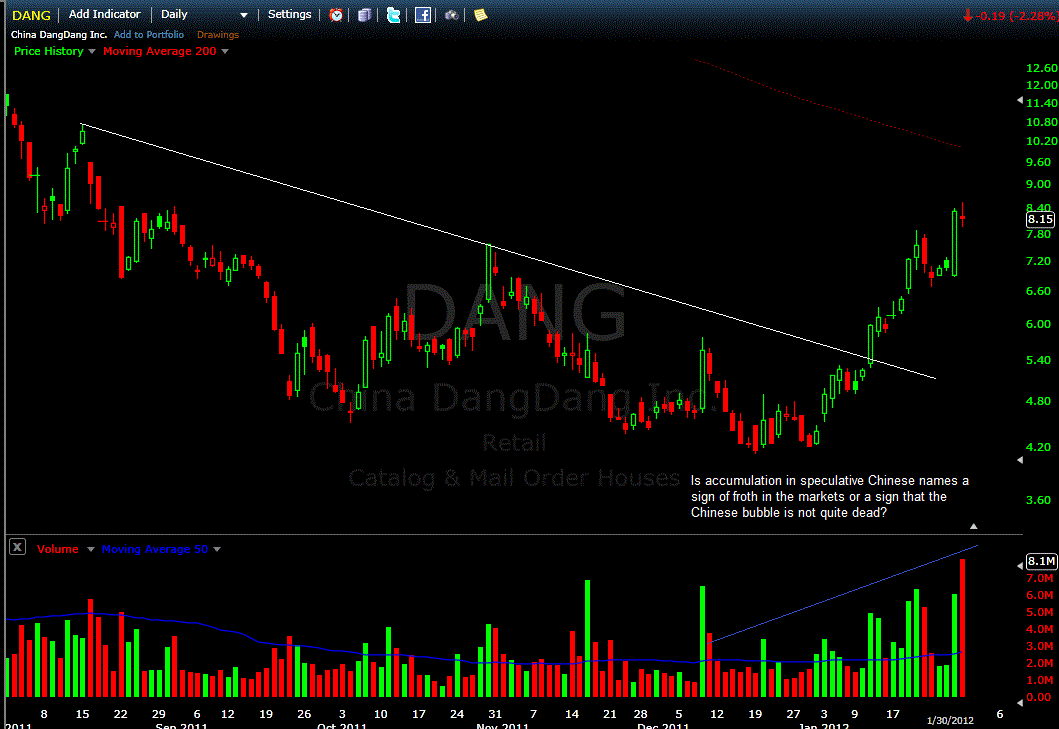Open the Add Indicator menu
Image resolution: width=1059 pixels, height=729 pixels.
tap(105, 14)
